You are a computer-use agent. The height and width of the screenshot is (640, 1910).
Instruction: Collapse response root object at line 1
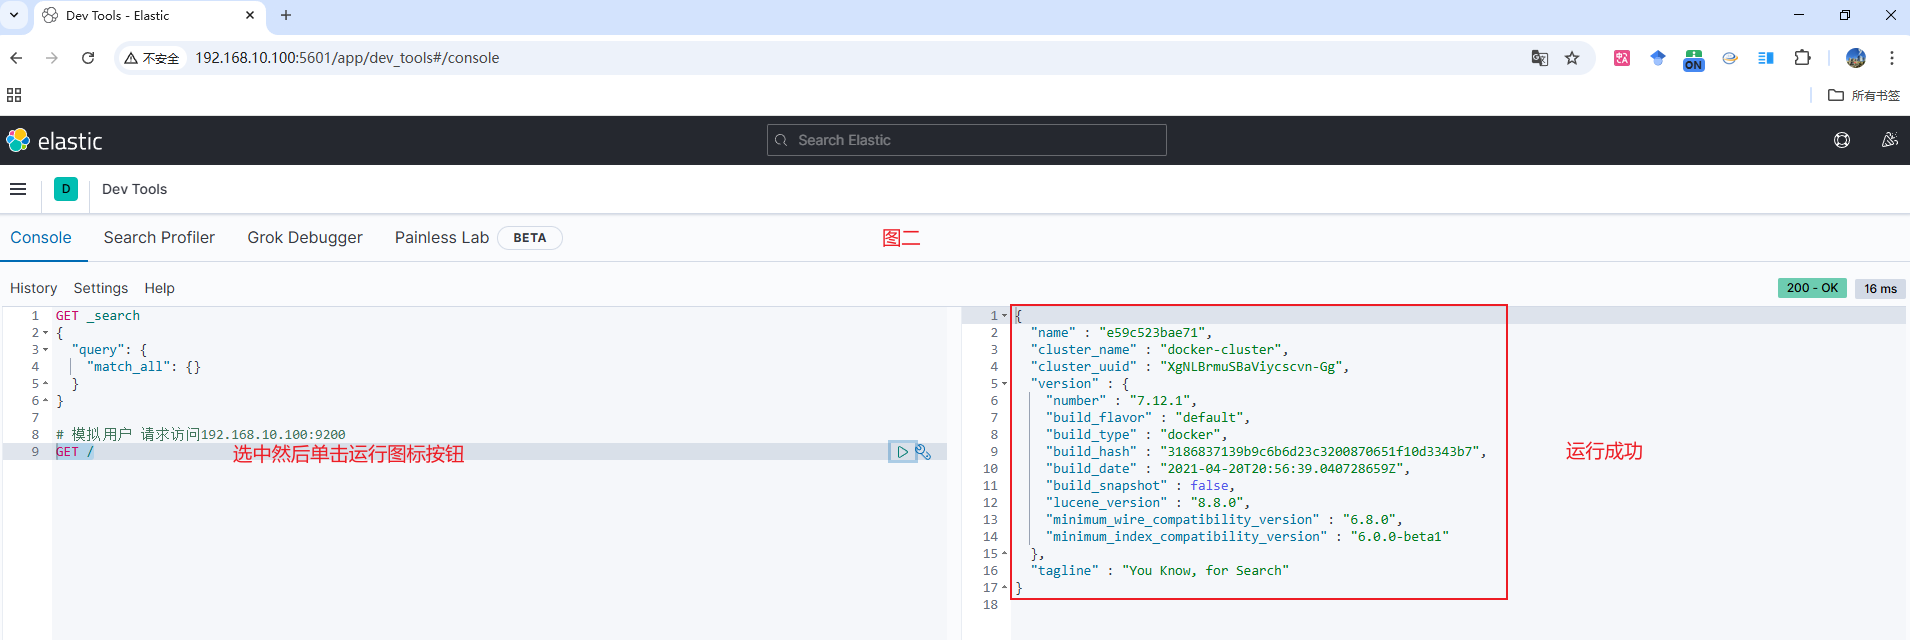click(x=1004, y=316)
